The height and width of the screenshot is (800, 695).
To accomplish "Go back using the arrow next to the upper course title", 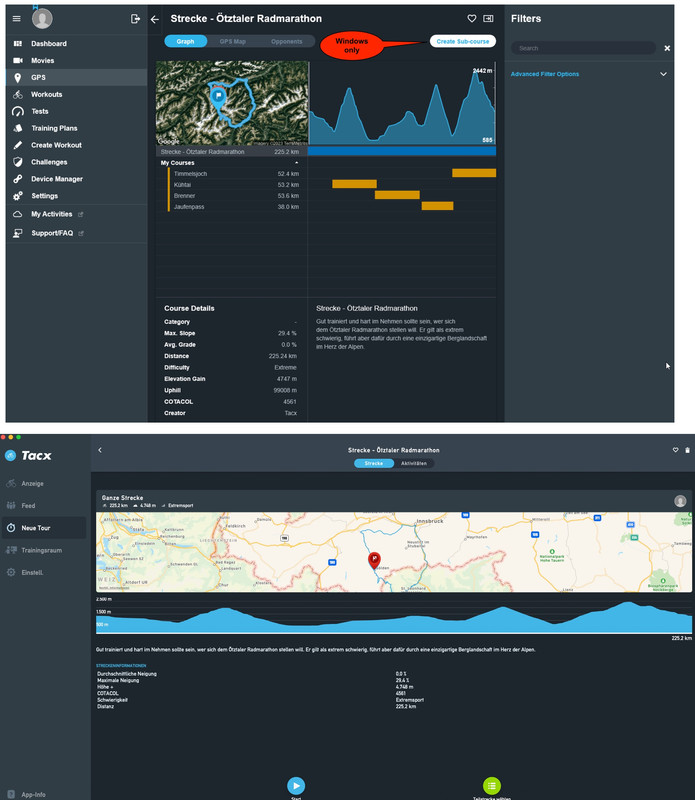I will 155,19.
